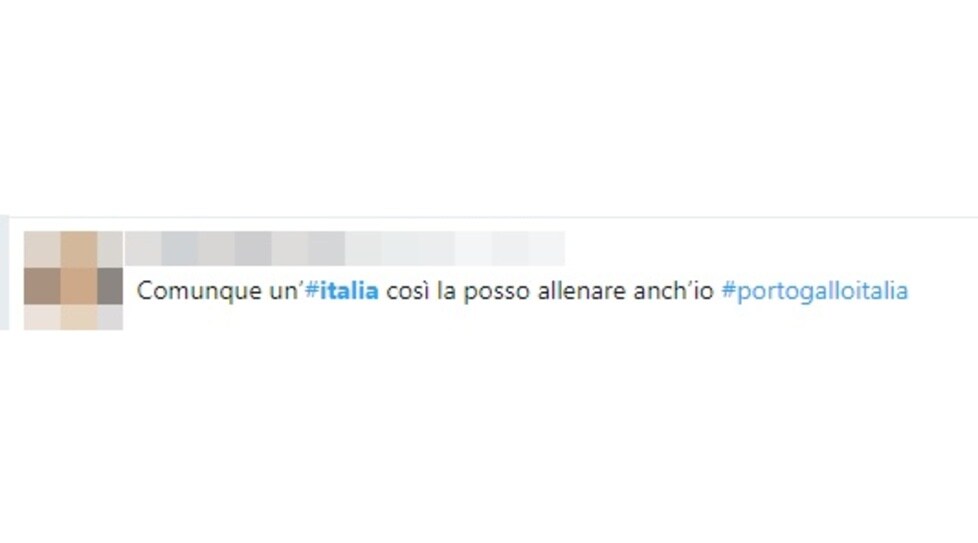This screenshot has width=978, height=543.
Task: Click the word "un'" before #italia
Action: pyautogui.click(x=286, y=291)
